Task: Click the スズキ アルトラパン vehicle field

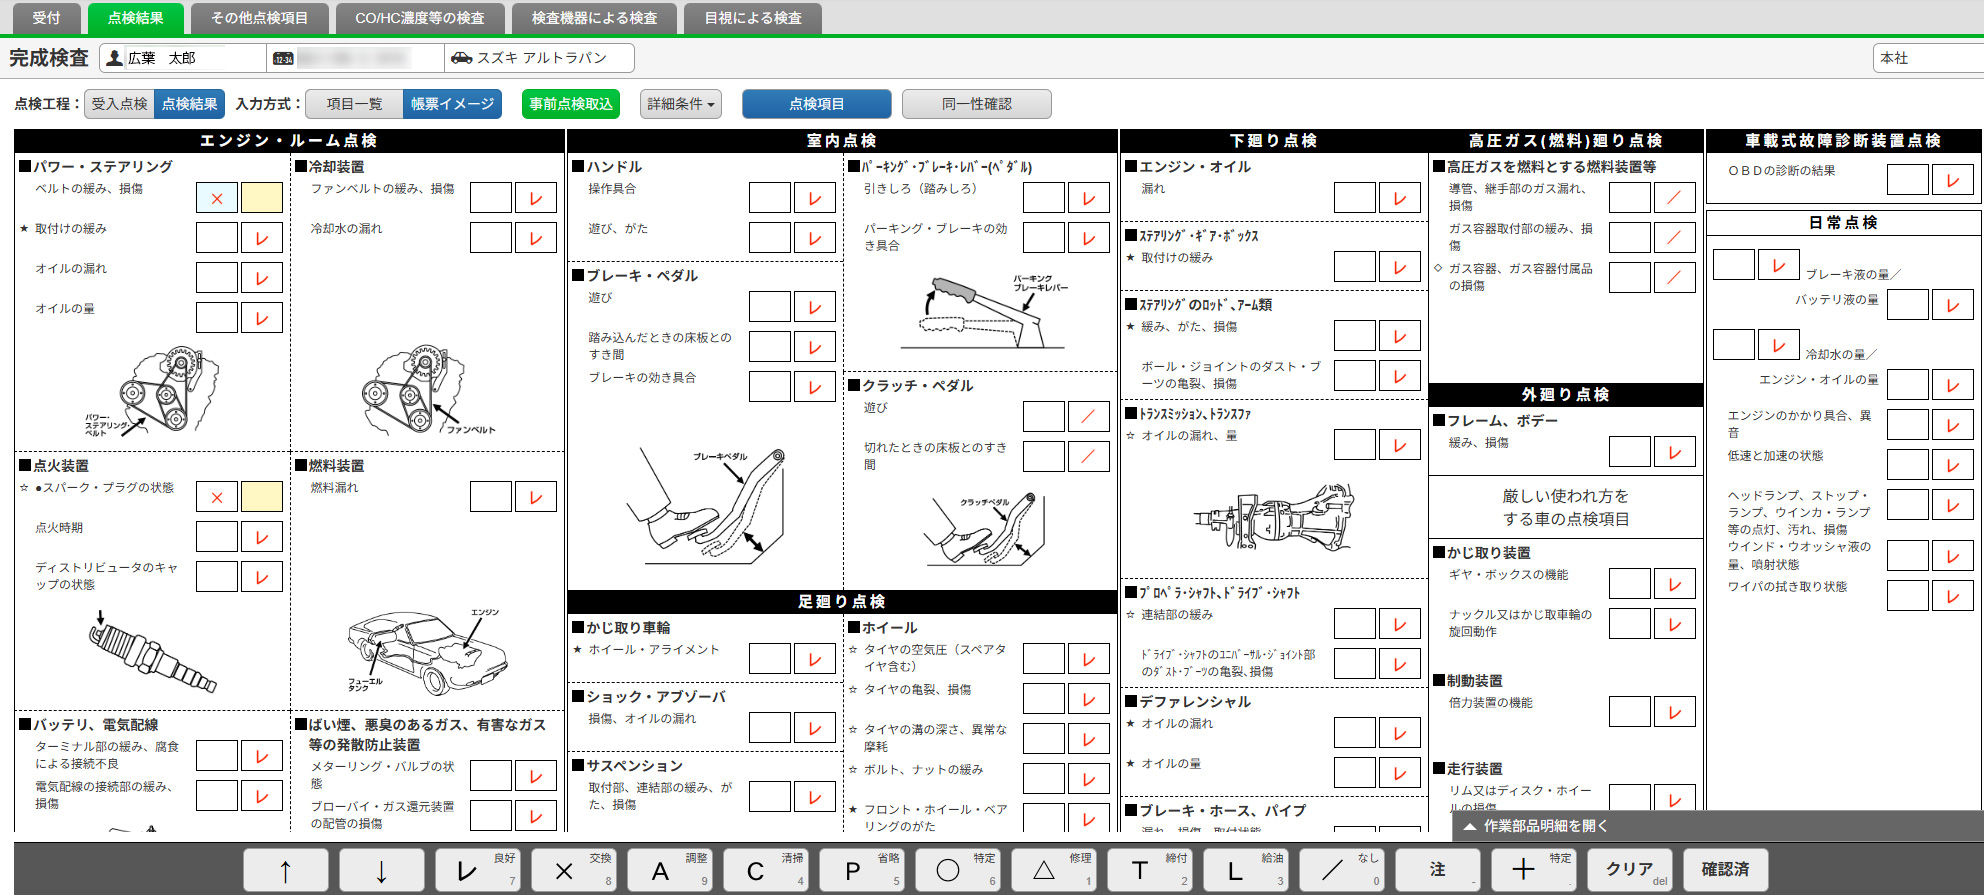Action: click(x=539, y=58)
